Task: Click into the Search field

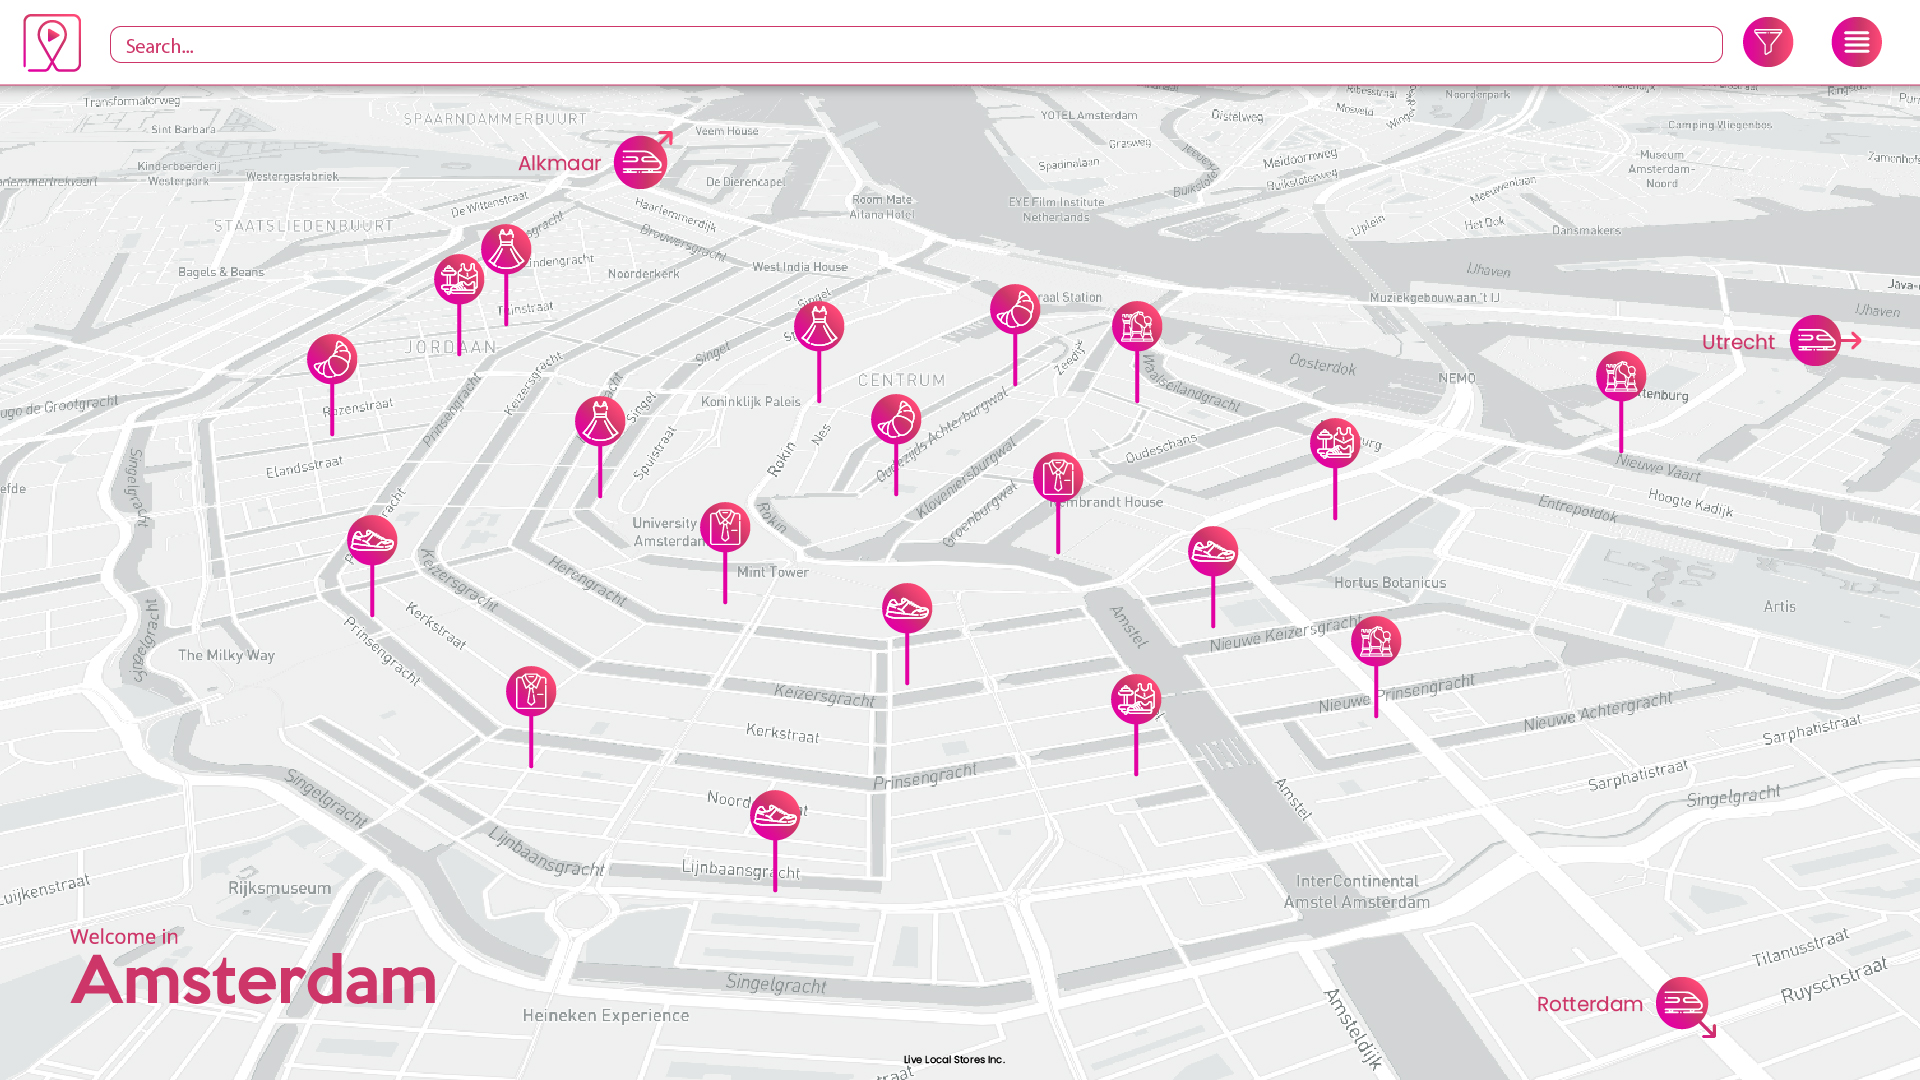Action: click(915, 45)
